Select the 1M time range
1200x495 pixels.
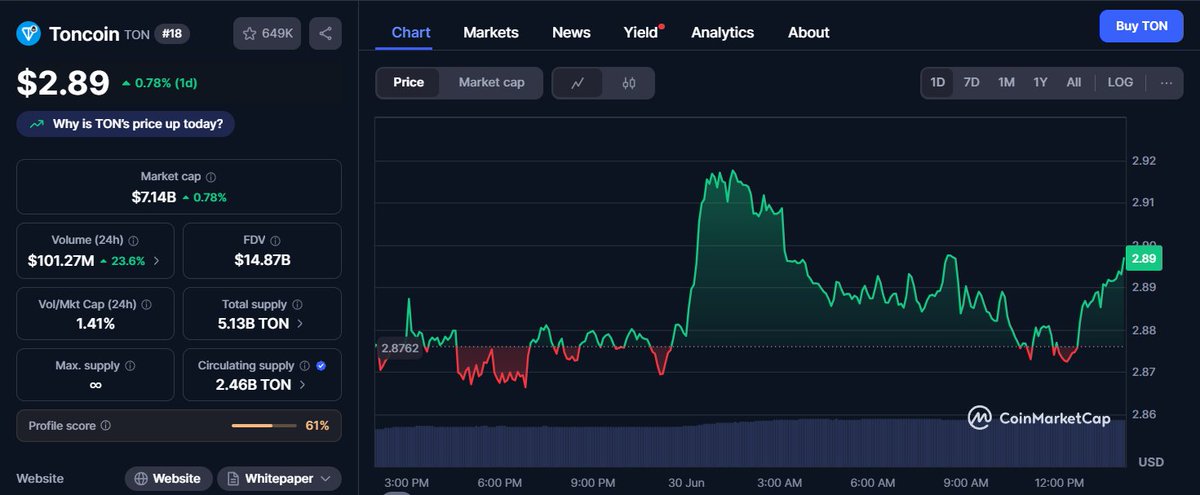(x=1006, y=82)
